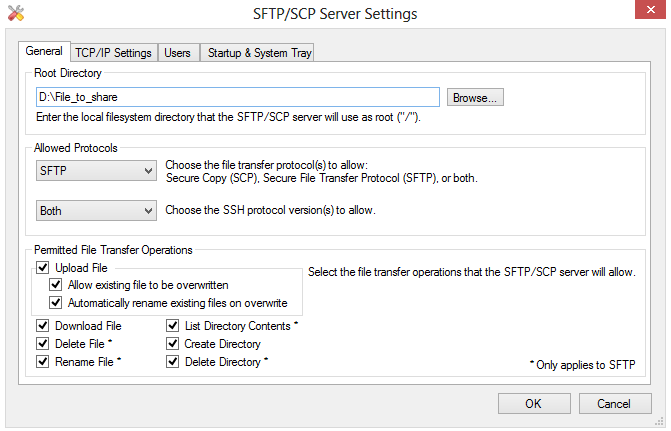Expand the SSH protocol version dropdown
Image resolution: width=671 pixels, height=431 pixels.
click(95, 211)
